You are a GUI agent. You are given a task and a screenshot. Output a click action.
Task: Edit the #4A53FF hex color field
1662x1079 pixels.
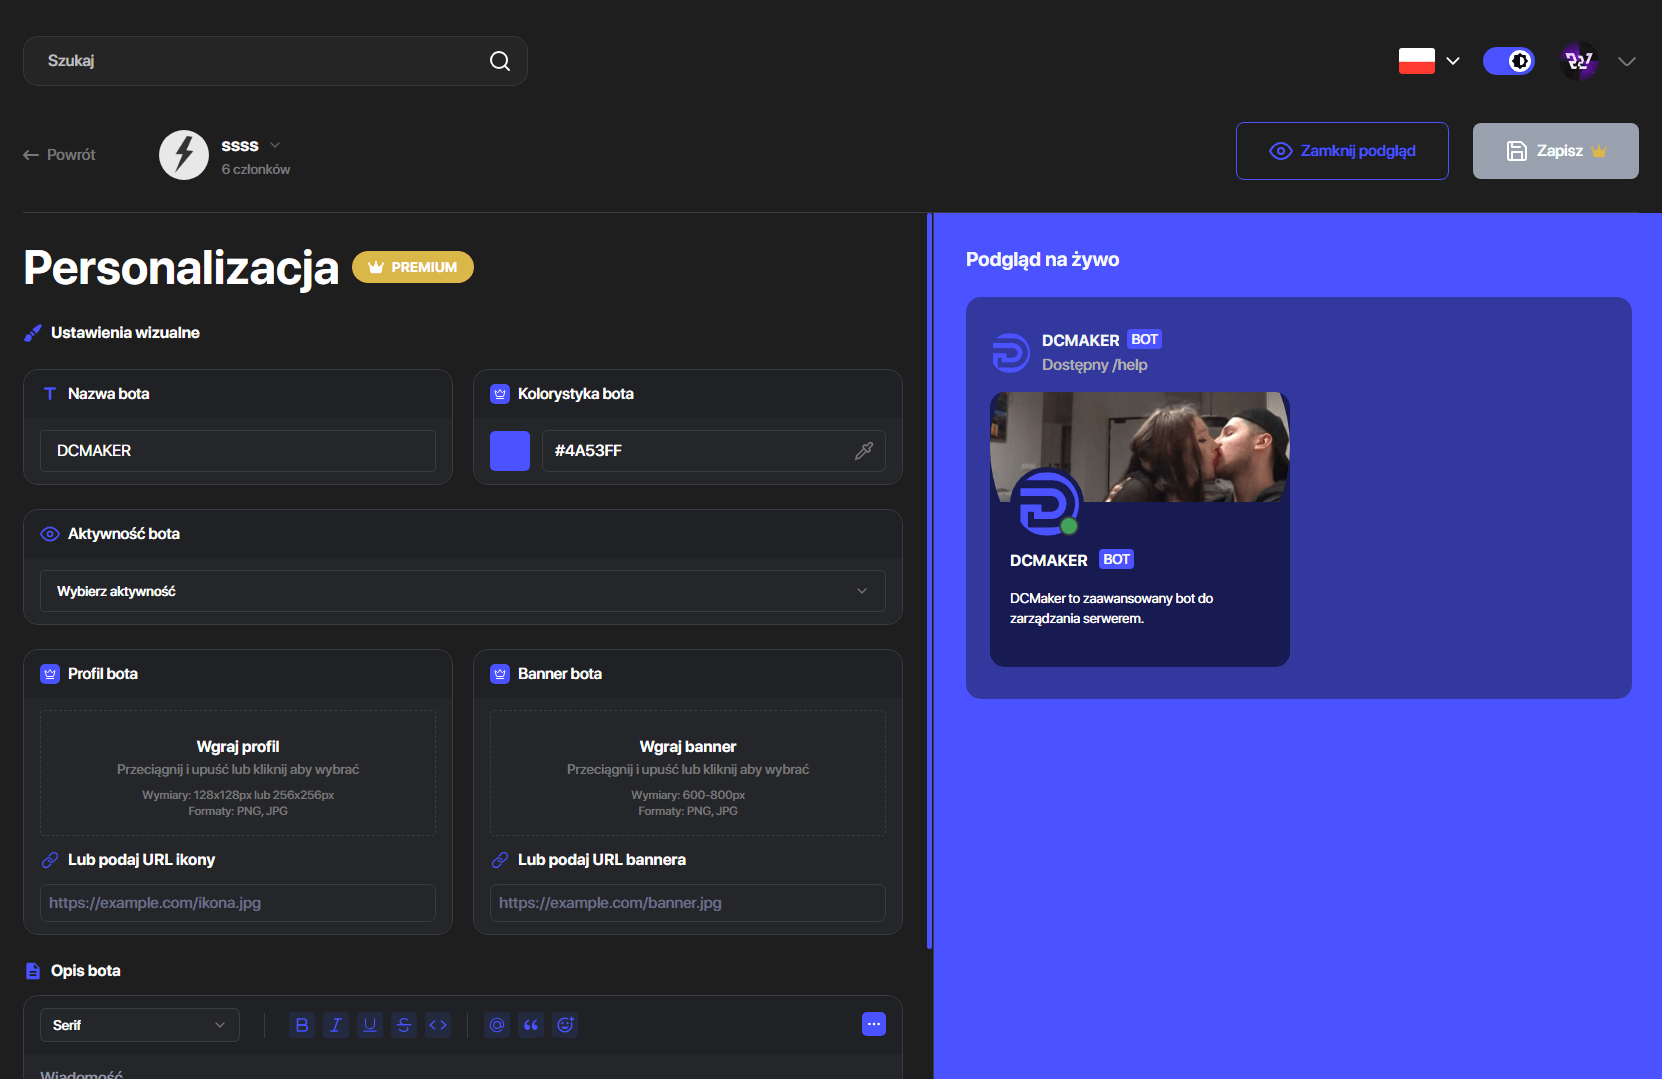click(714, 451)
